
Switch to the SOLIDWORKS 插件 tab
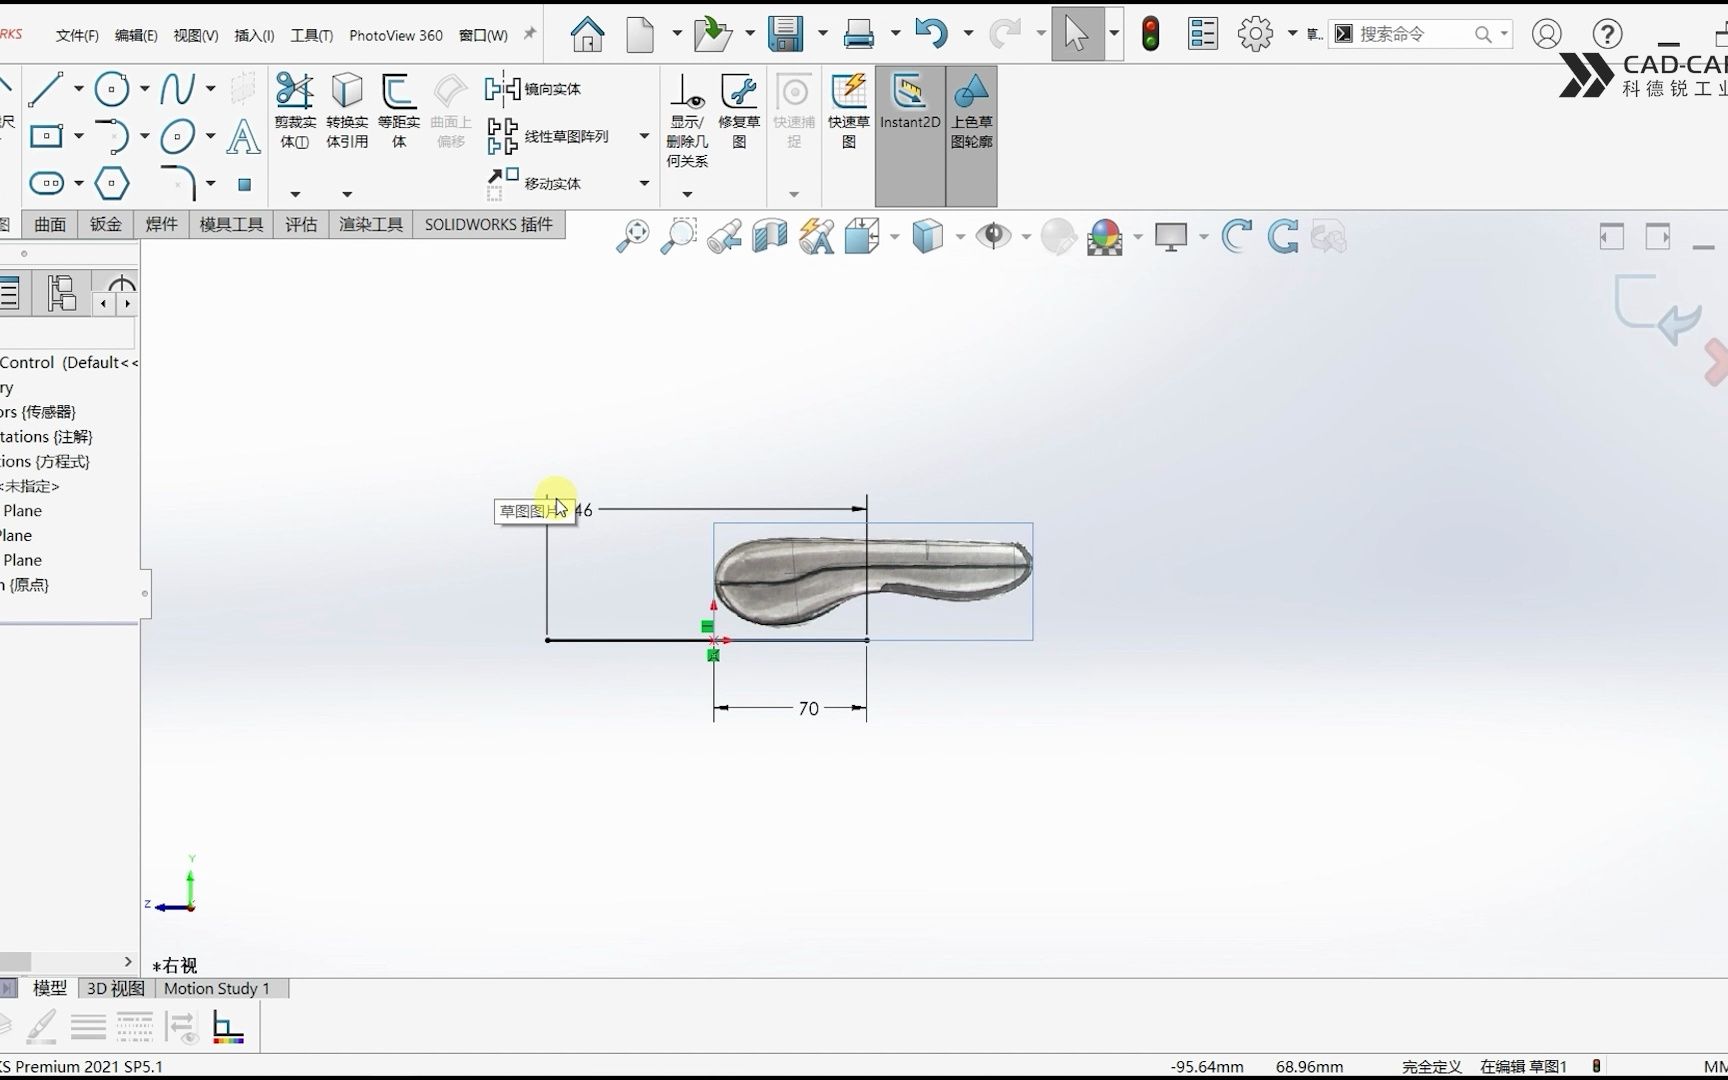click(x=489, y=225)
